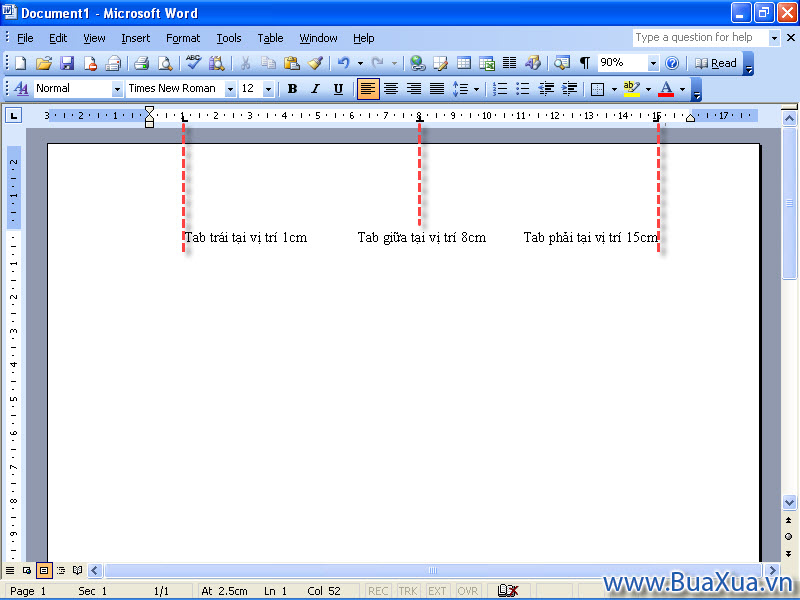Apply numbered list formatting

coord(499,89)
